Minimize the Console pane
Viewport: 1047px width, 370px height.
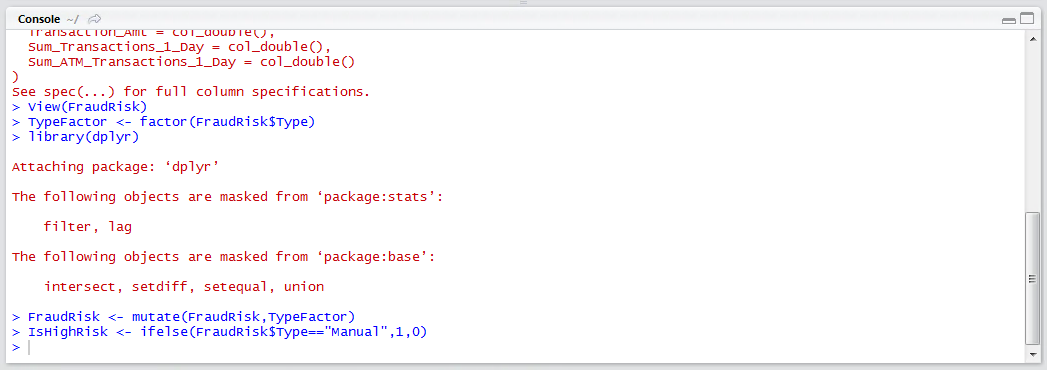click(x=1008, y=20)
